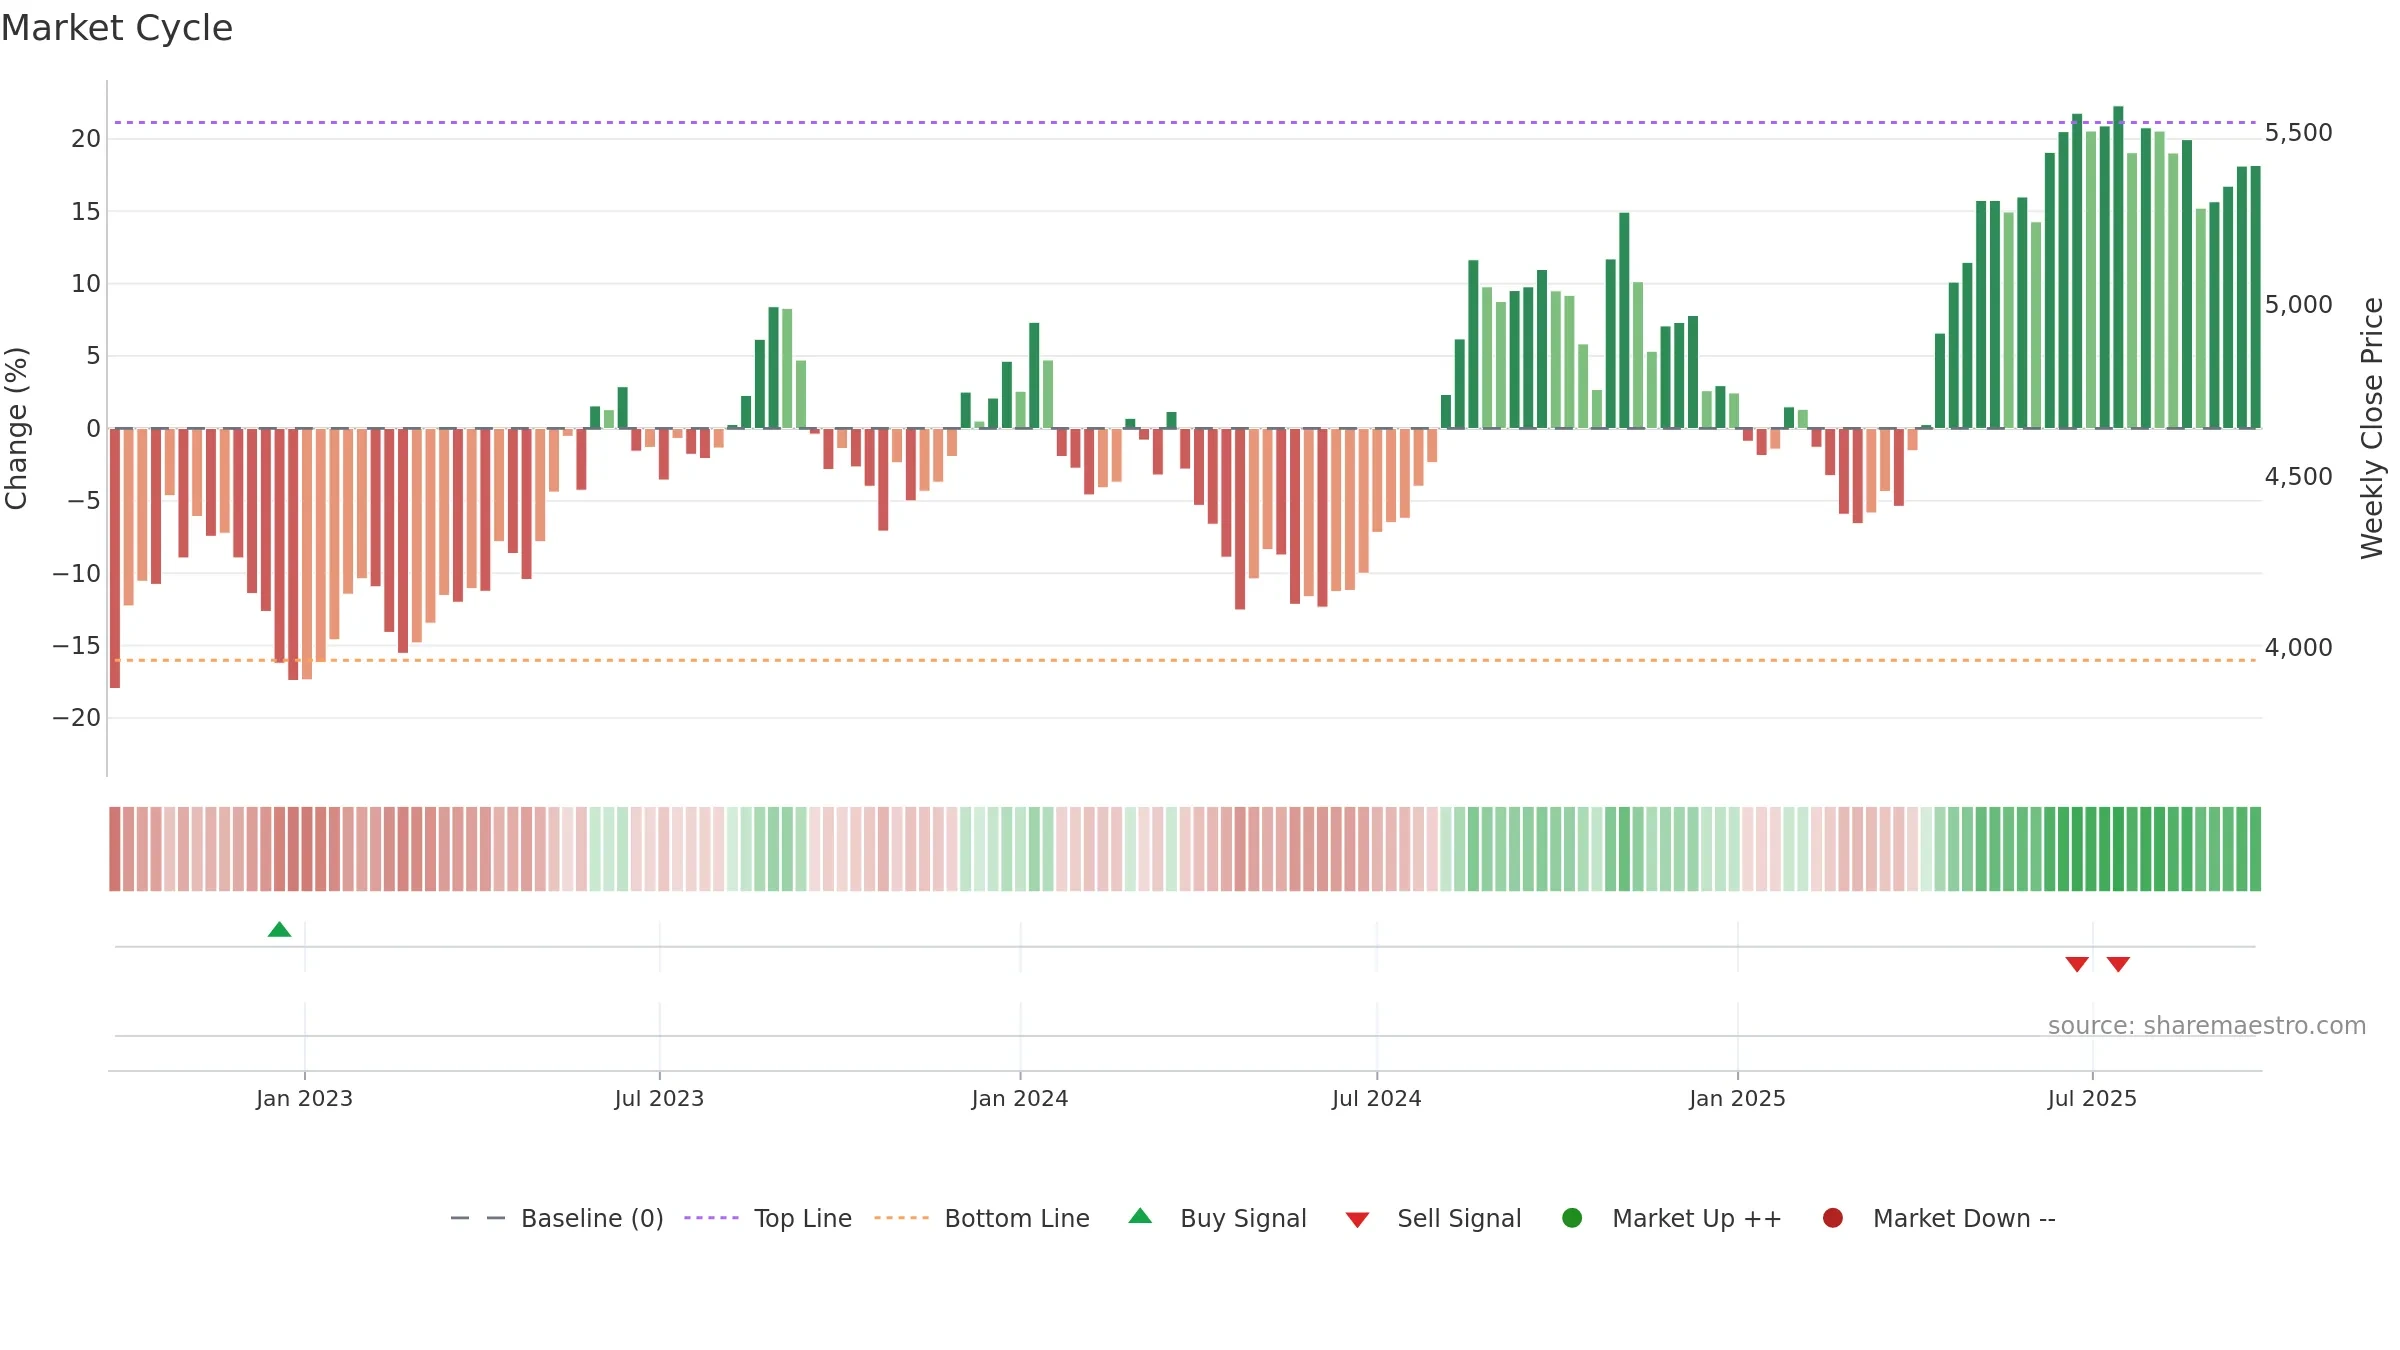This screenshot has width=2400, height=1350.
Task: Click the purple dotted Top Line legend sample
Action: [711, 1218]
